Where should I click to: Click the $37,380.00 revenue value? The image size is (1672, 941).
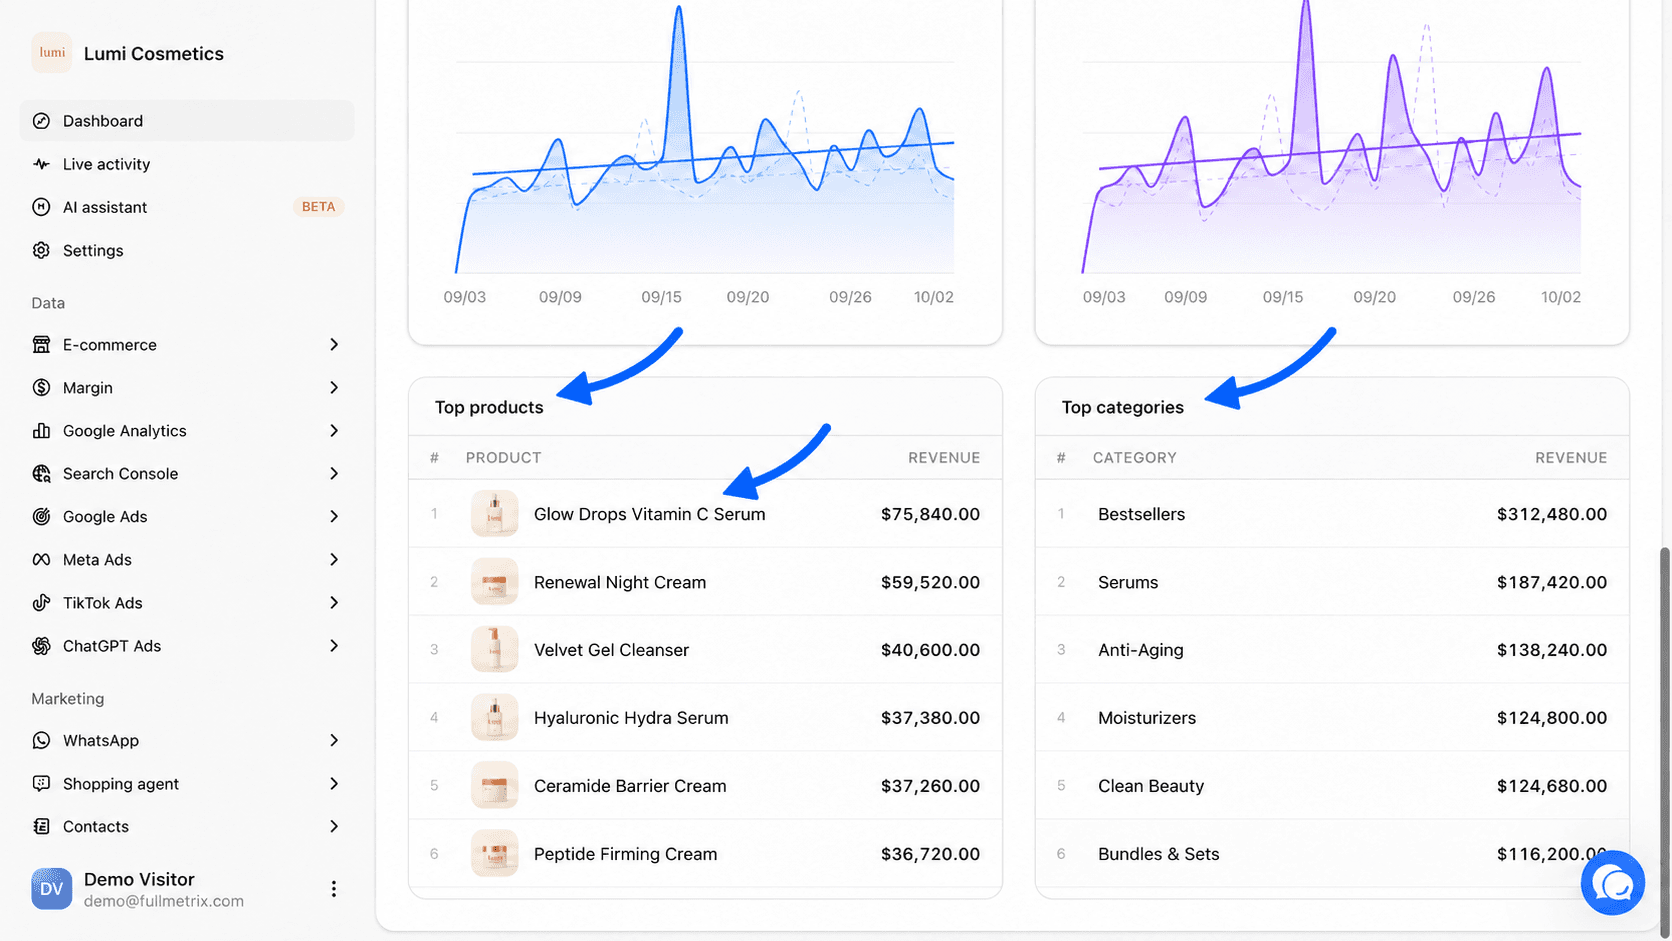click(x=930, y=718)
